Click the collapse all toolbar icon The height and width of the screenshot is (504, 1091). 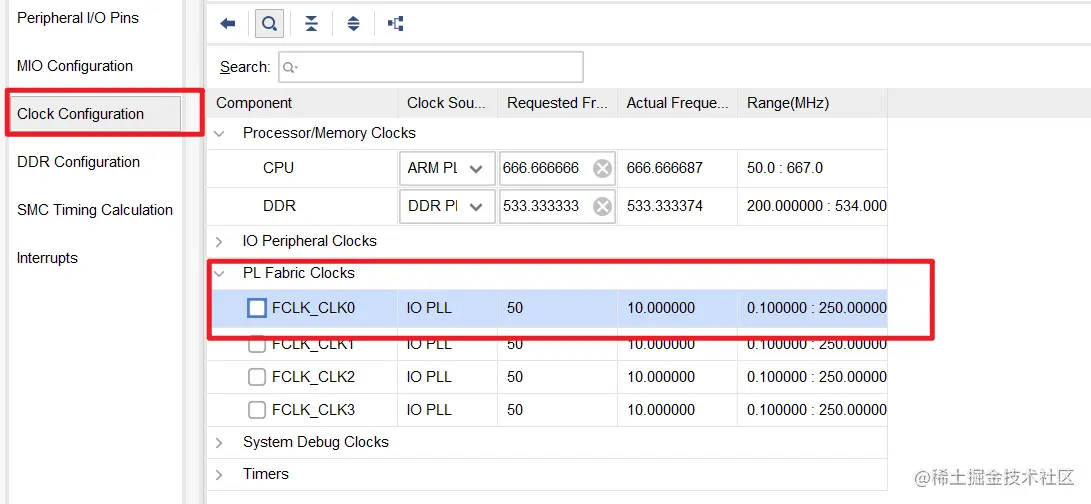312,24
